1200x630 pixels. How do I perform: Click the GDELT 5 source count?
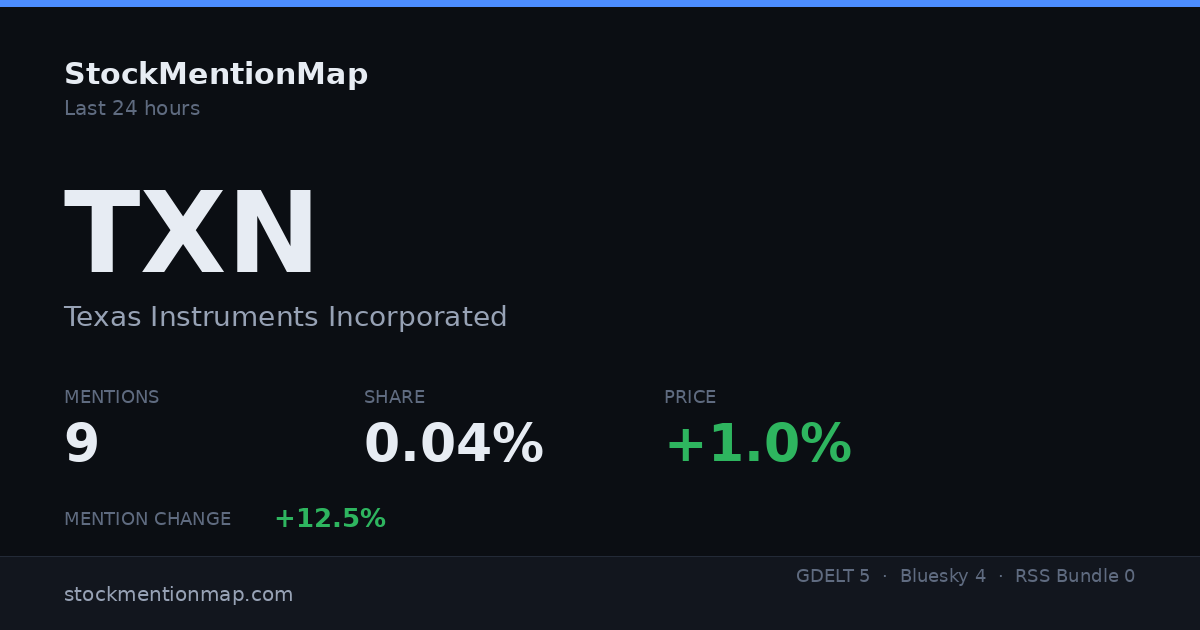(x=833, y=576)
